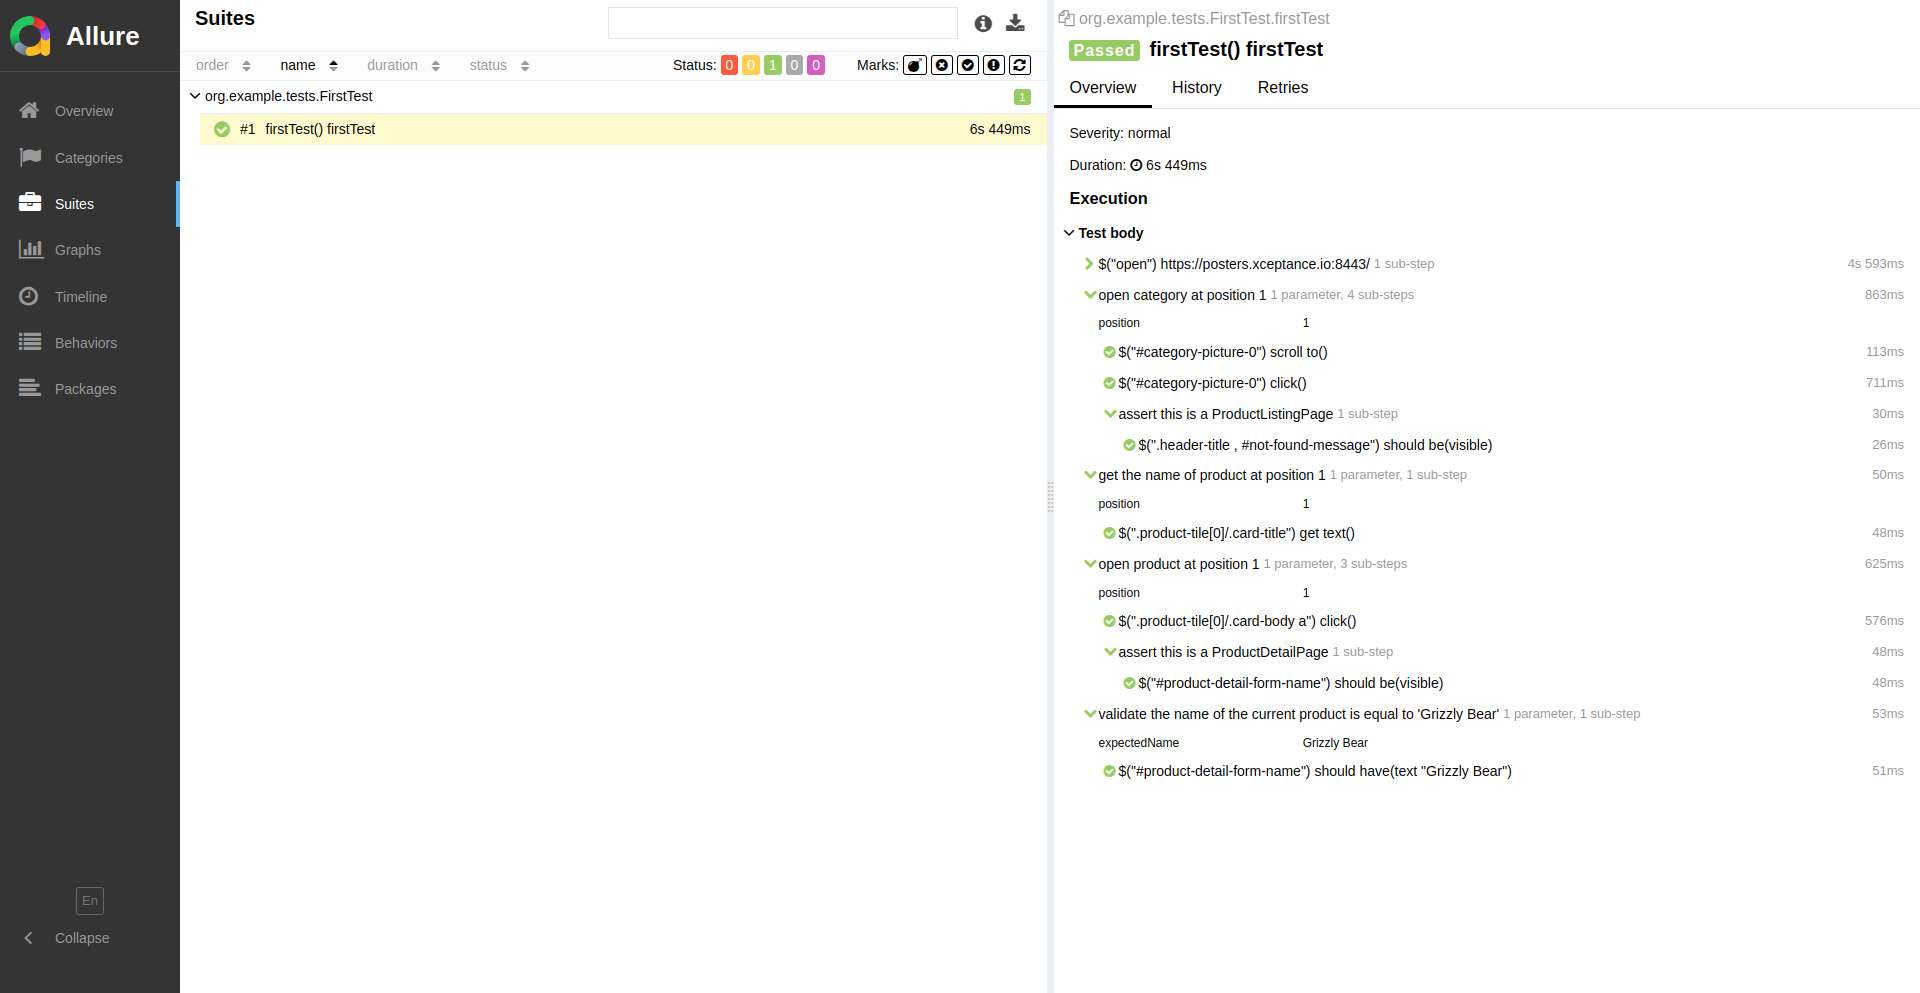Image resolution: width=1920 pixels, height=993 pixels.
Task: Toggle the retry arrows mark filter
Action: point(1020,65)
